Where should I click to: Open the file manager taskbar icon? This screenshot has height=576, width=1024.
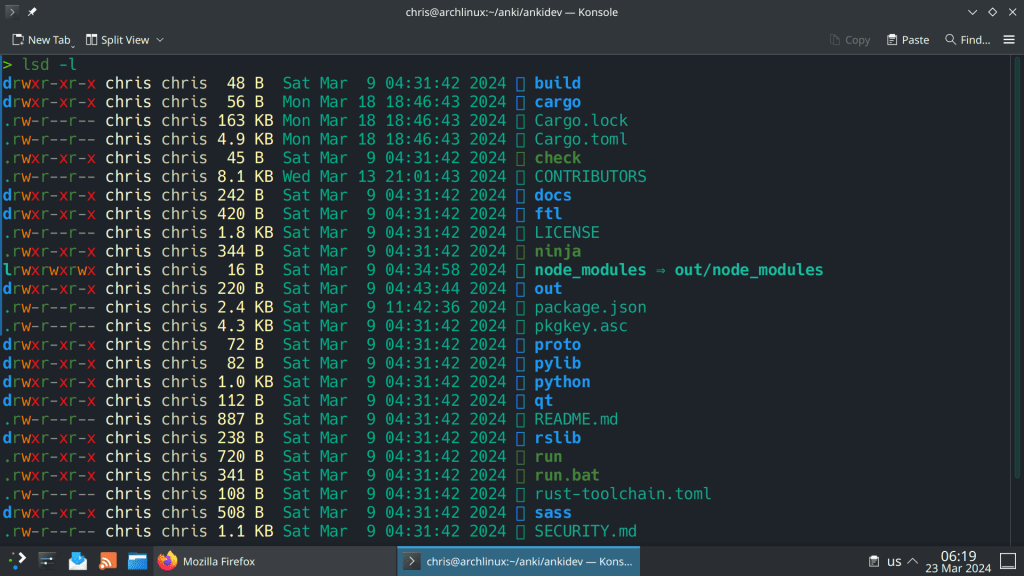click(x=137, y=561)
